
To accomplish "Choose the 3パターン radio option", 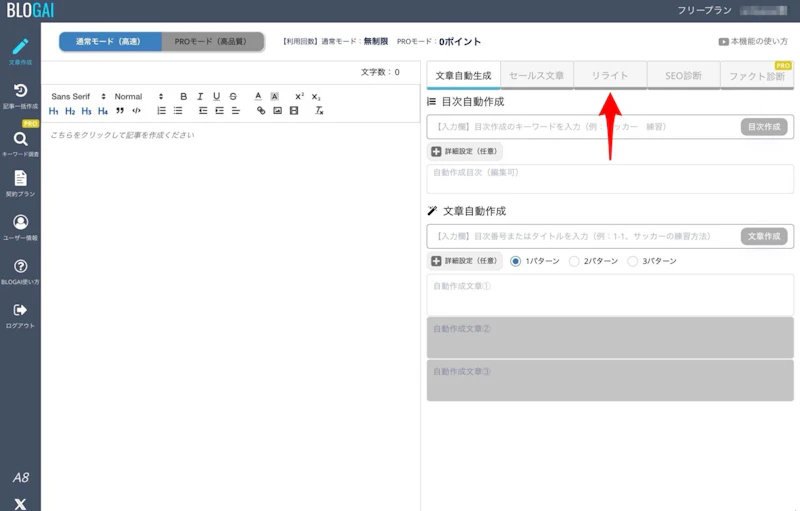I will click(x=632, y=261).
